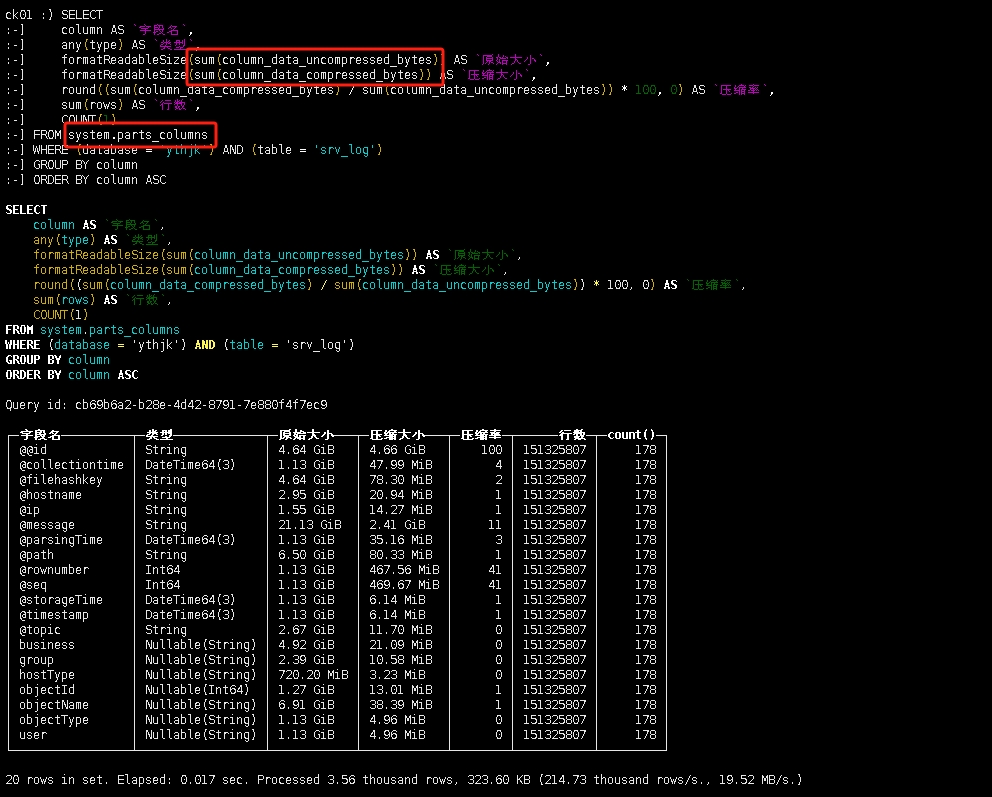Click the Int64 type in @seq row
The image size is (992, 797).
(163, 585)
